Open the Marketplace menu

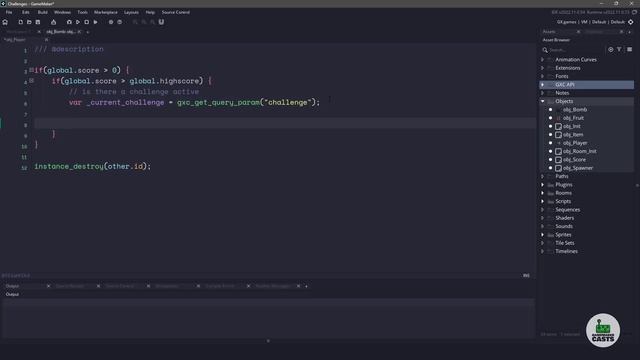[x=106, y=12]
